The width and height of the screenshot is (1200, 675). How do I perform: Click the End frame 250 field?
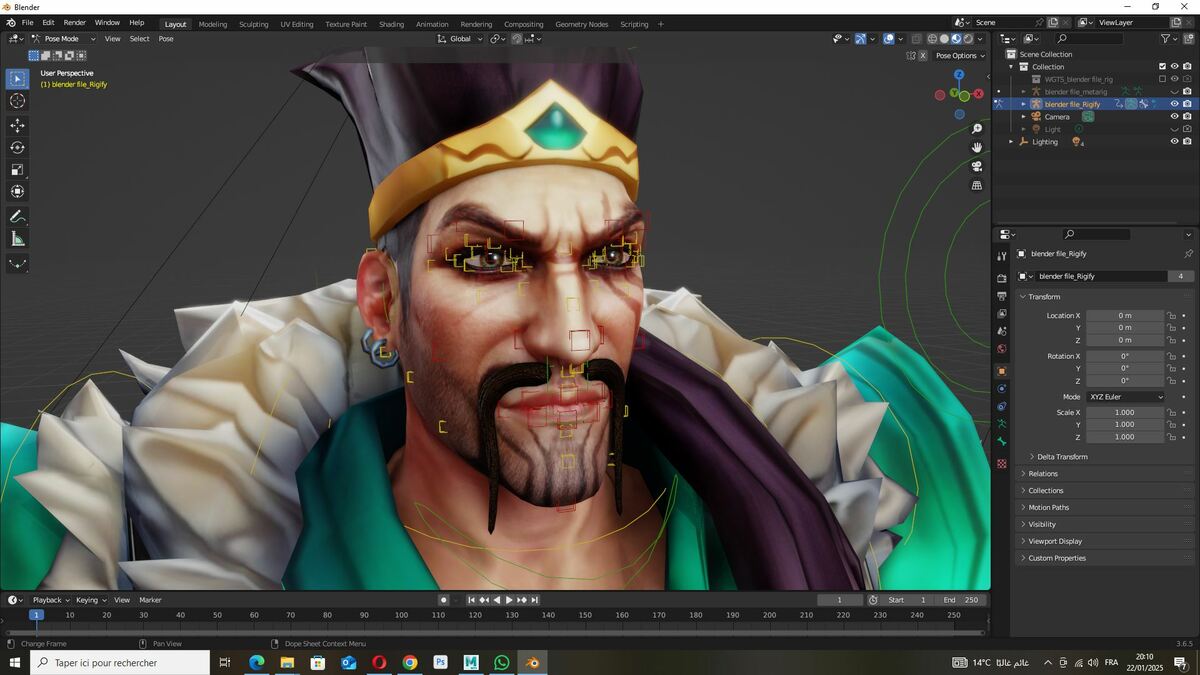pos(962,600)
